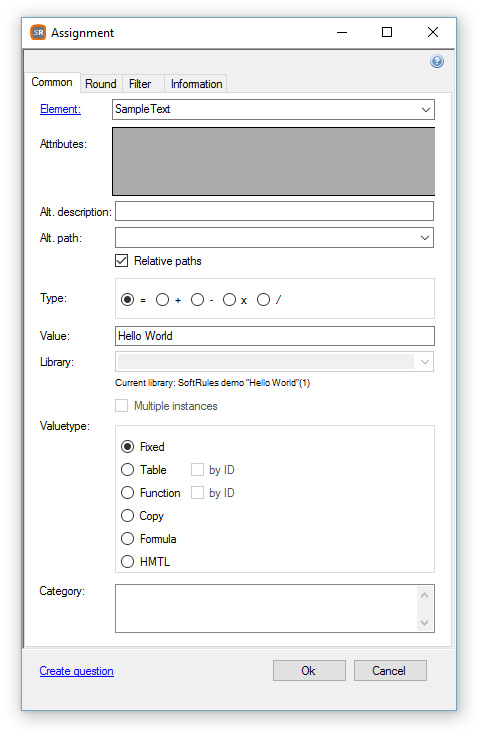The width and height of the screenshot is (481, 739).
Task: Open the Alt. path dropdown list
Action: (424, 238)
